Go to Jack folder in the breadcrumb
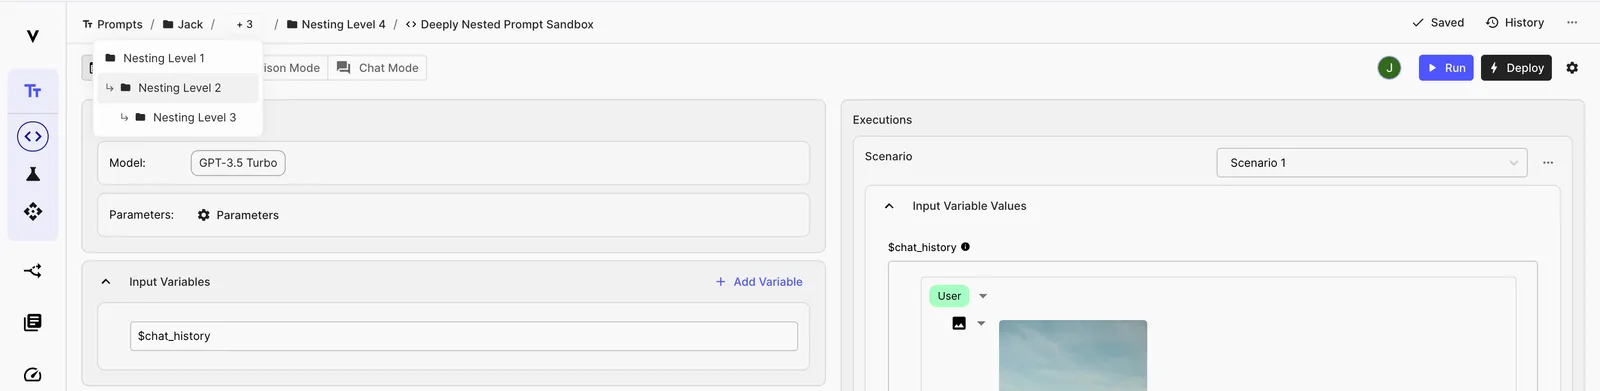1600x391 pixels. tap(183, 24)
